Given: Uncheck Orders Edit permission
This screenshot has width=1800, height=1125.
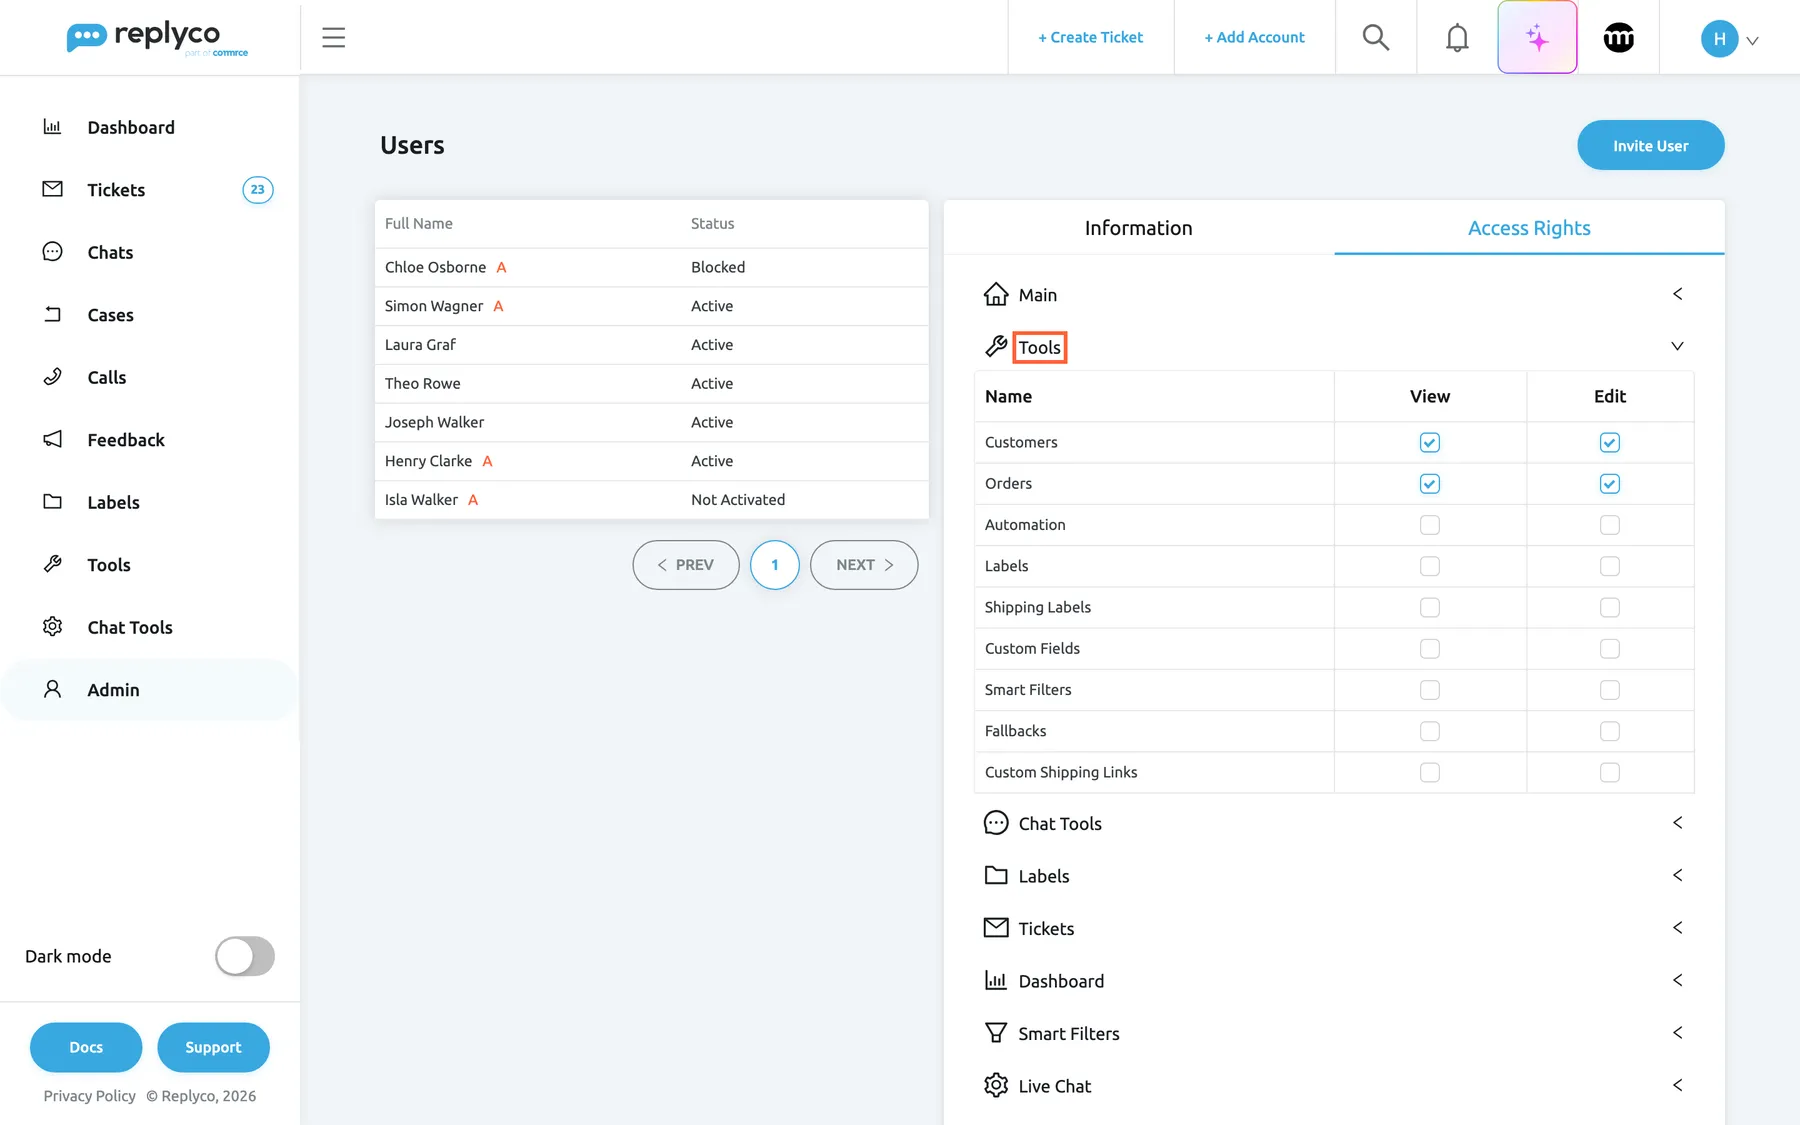Looking at the screenshot, I should (1609, 483).
